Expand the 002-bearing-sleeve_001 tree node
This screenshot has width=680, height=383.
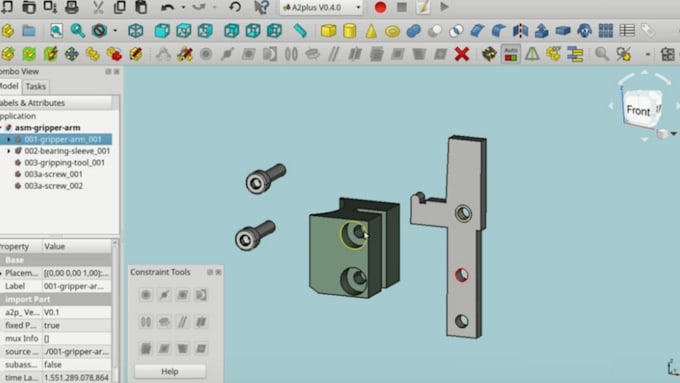9,151
